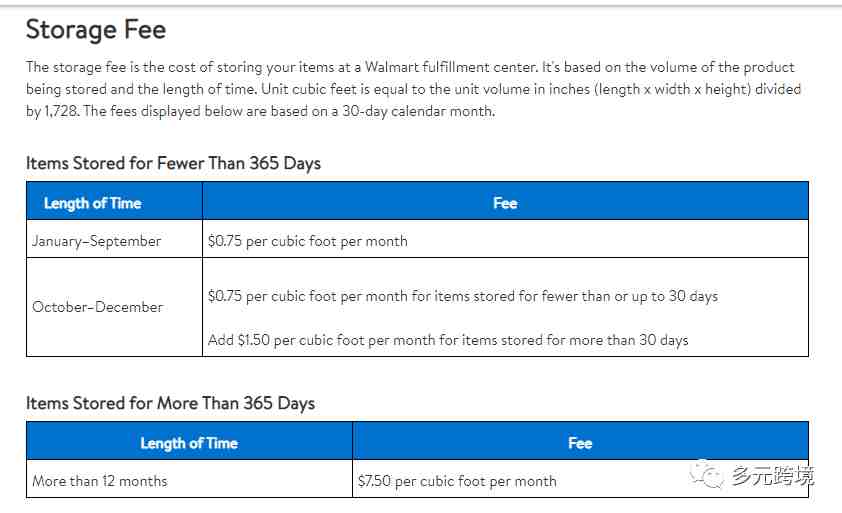Select the Fee header in the first table
Screen dimensions: 842x513
pos(505,203)
